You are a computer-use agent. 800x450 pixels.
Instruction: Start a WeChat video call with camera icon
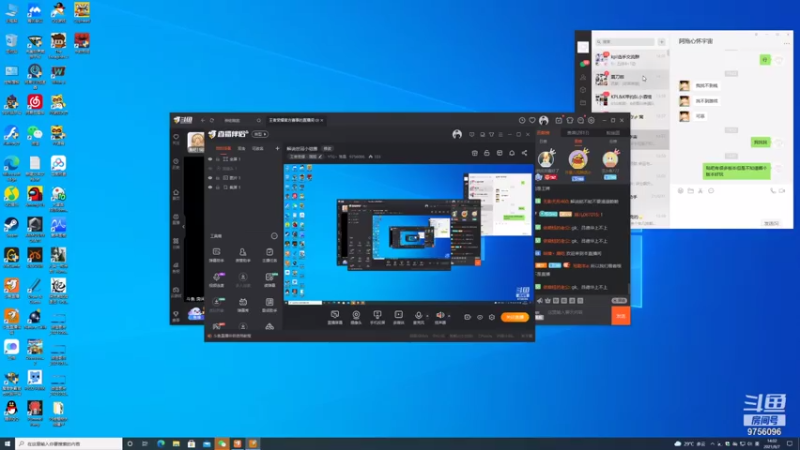pyautogui.click(x=782, y=190)
